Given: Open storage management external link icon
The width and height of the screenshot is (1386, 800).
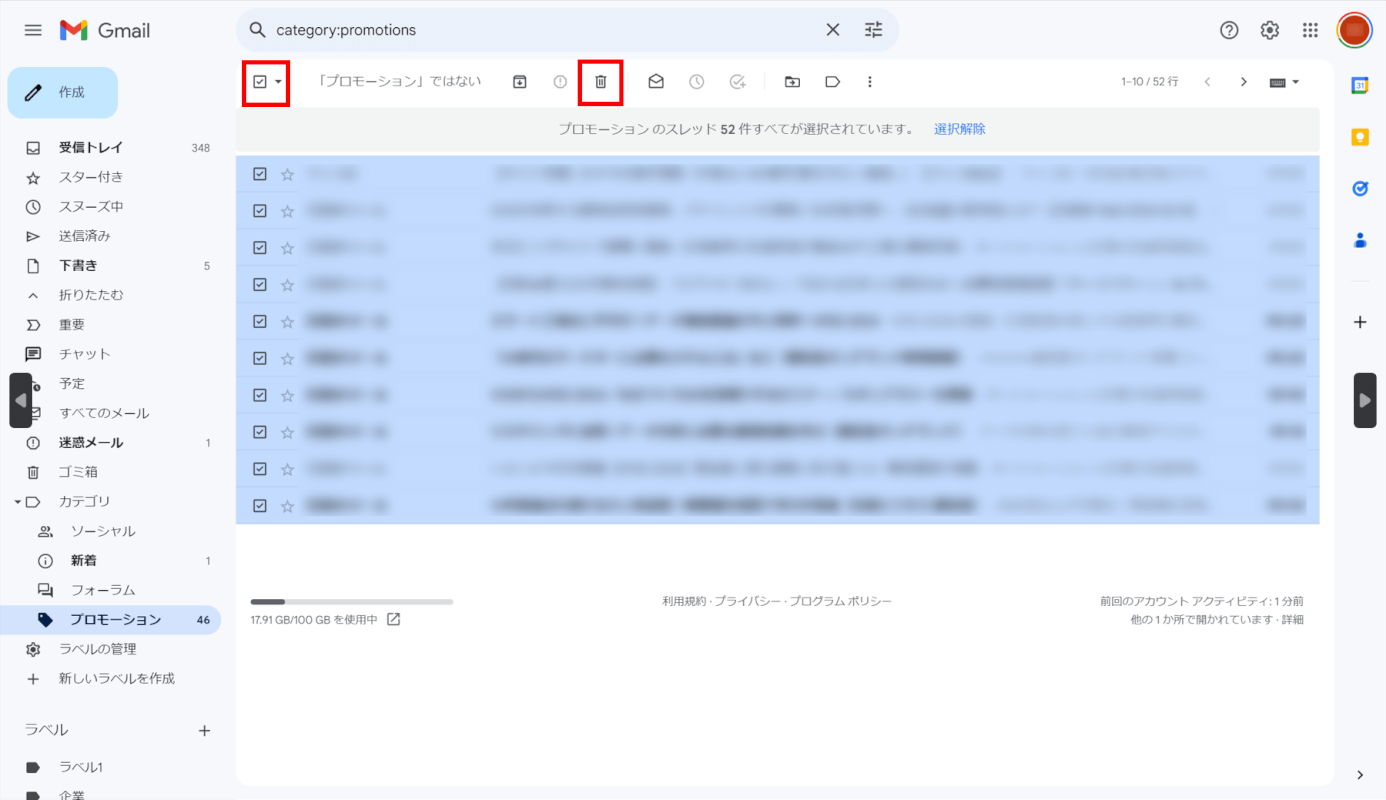Looking at the screenshot, I should click(394, 619).
